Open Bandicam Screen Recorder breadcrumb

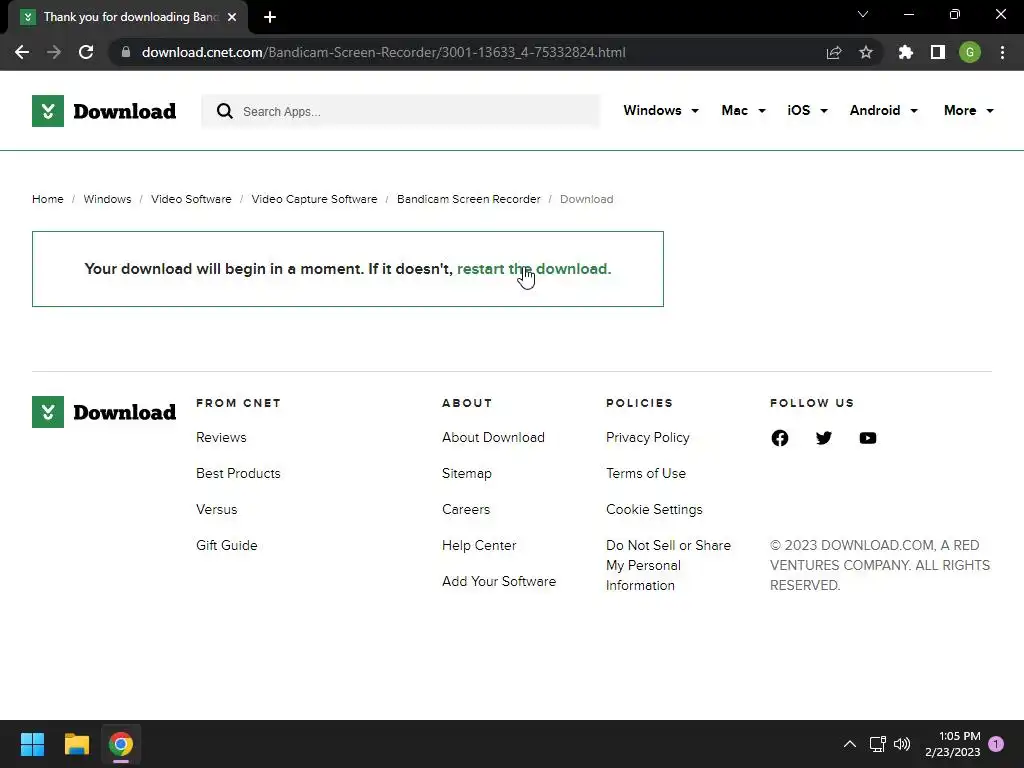468,199
